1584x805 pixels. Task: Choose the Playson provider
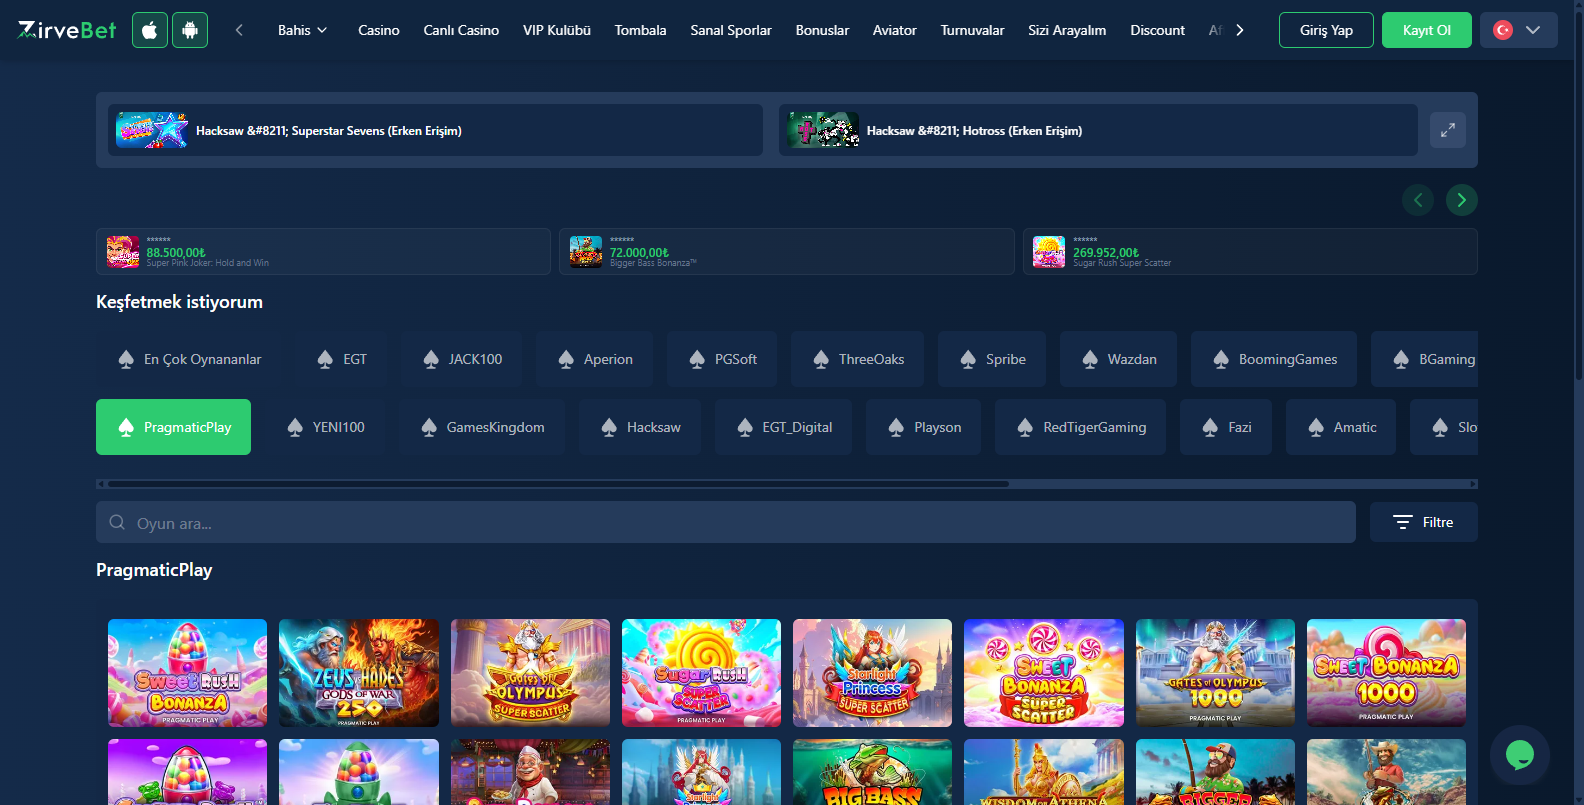click(924, 427)
